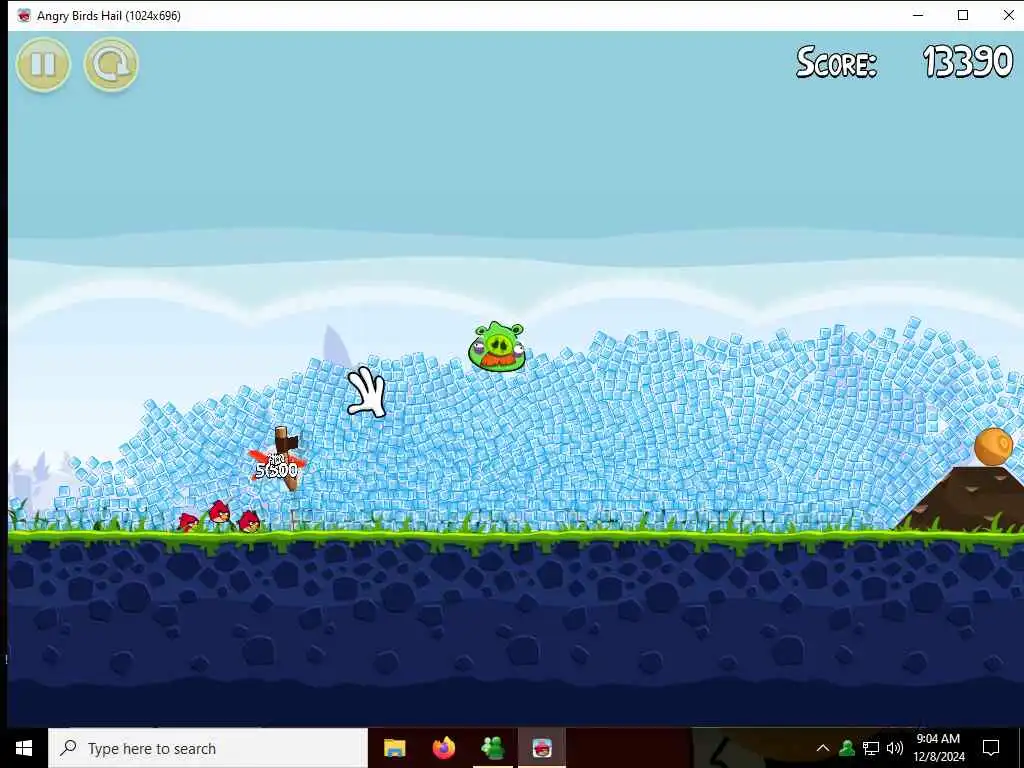Open the volume control in tray

[895, 748]
